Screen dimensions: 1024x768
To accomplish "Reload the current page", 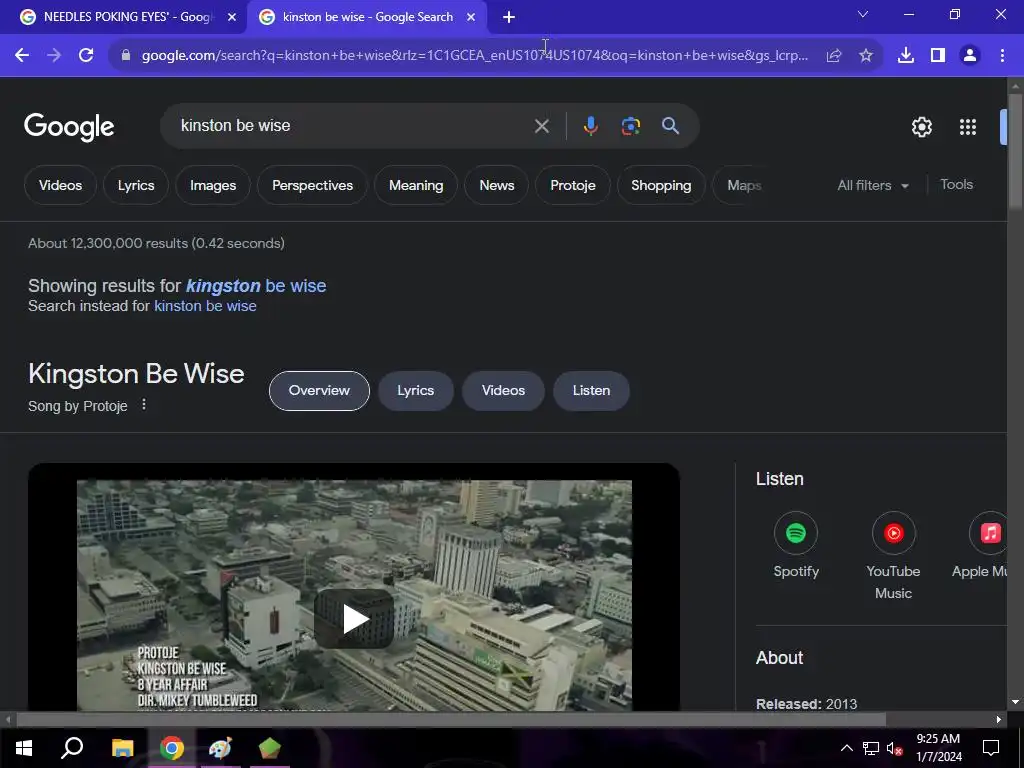I will click(86, 56).
